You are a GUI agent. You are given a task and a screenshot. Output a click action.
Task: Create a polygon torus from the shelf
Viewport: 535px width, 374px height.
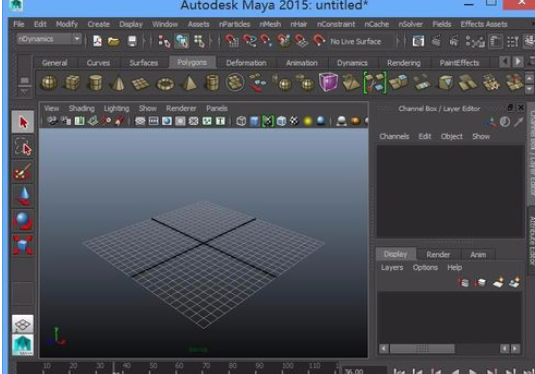[165, 83]
